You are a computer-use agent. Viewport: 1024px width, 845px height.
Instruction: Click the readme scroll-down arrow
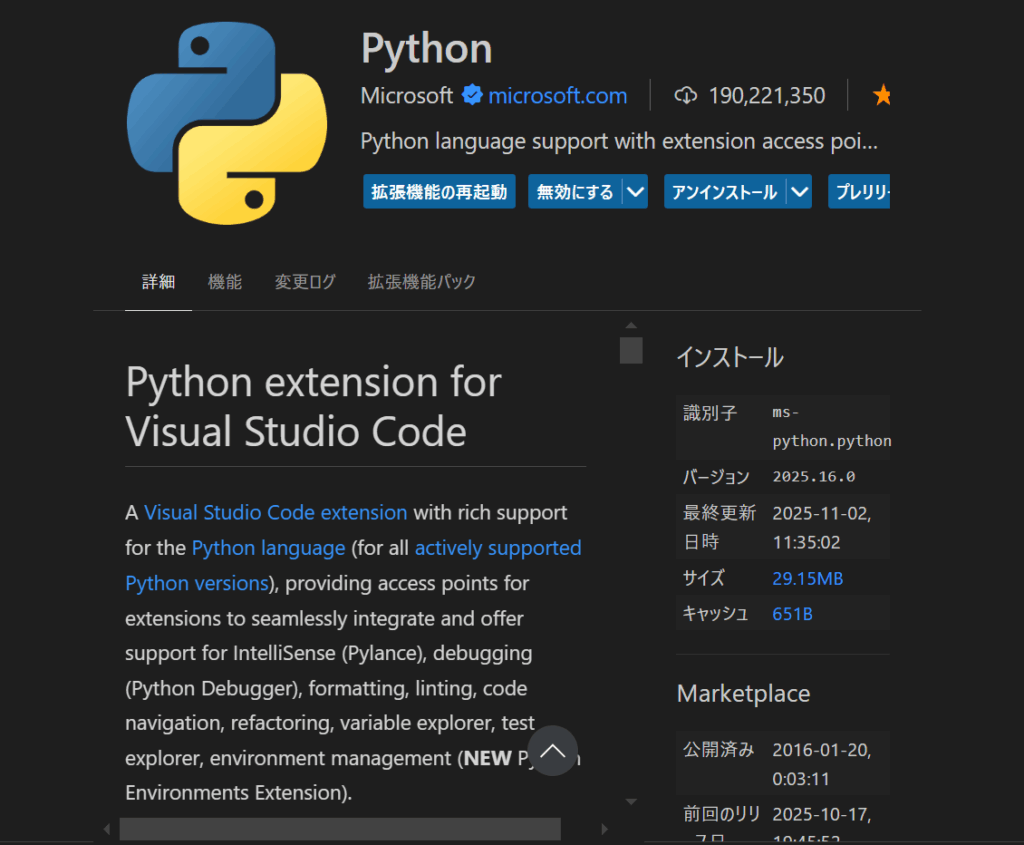pyautogui.click(x=631, y=801)
